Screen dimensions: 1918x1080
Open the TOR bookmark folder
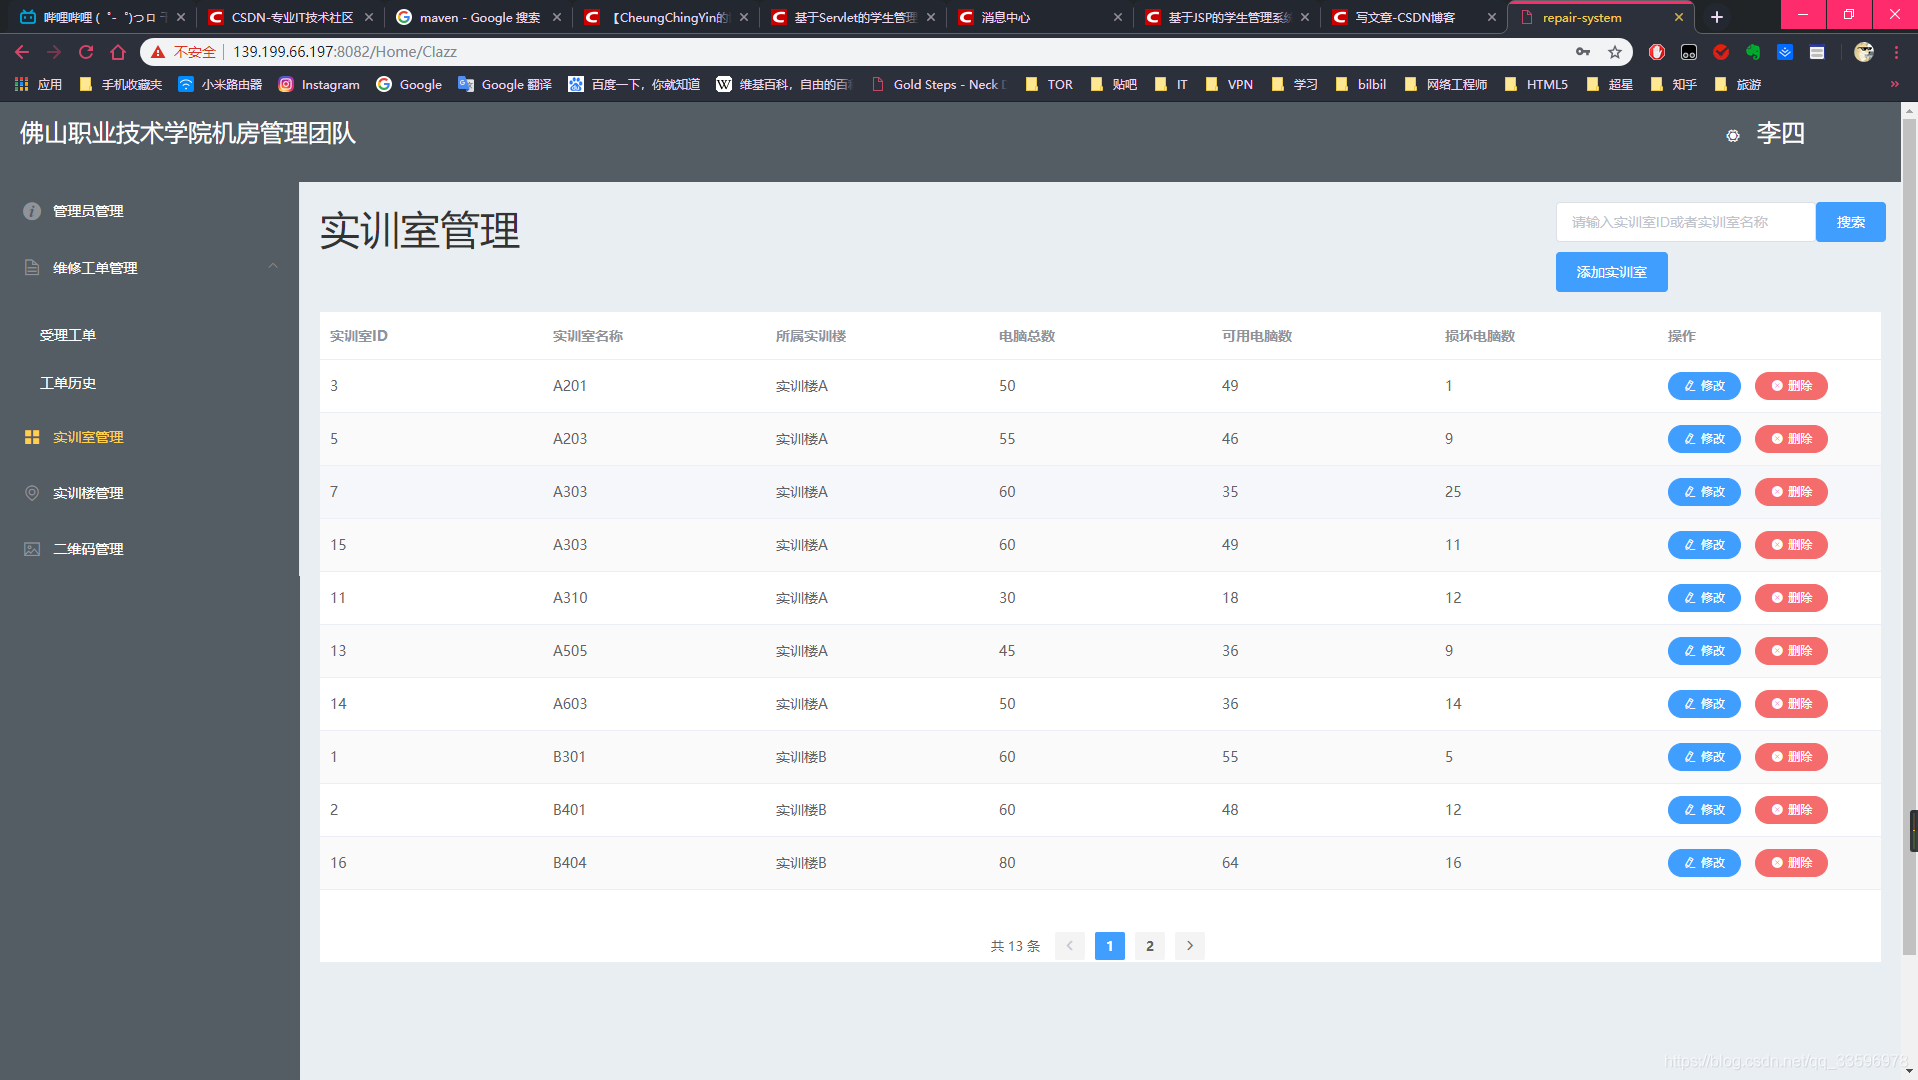1049,84
